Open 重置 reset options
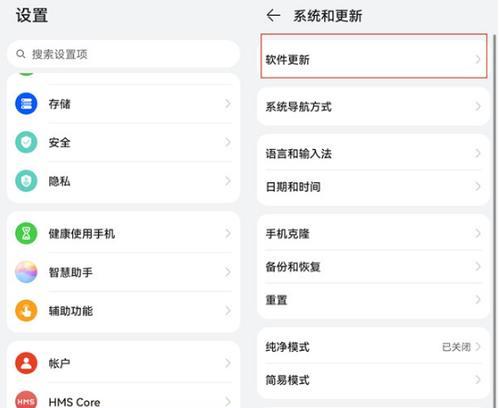 pos(373,300)
